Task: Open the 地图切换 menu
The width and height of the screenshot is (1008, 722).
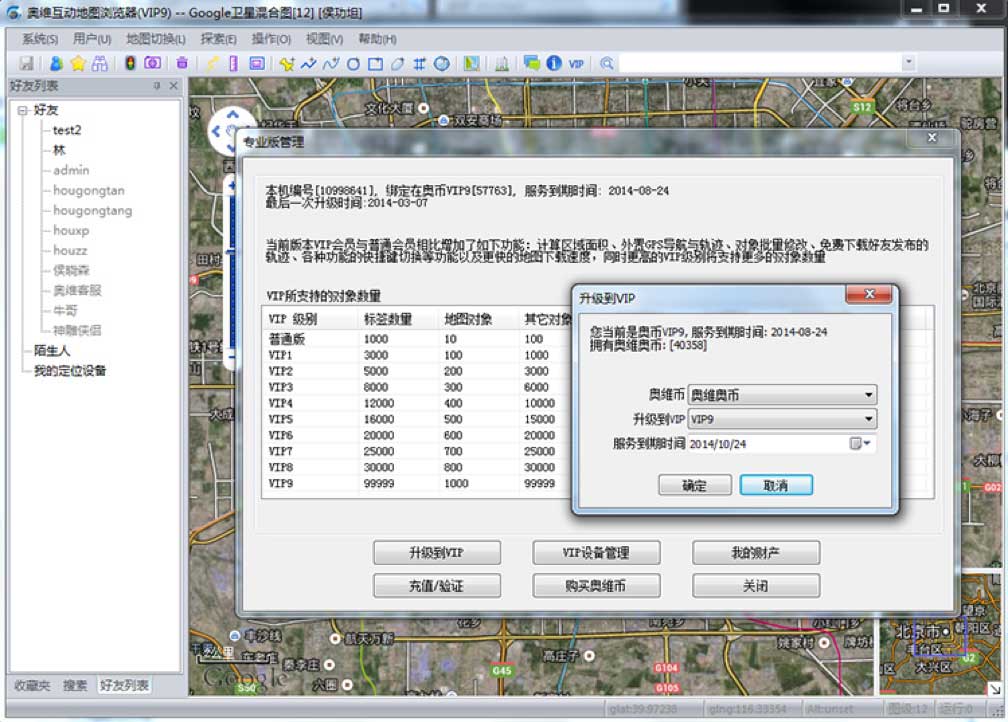Action: (155, 39)
